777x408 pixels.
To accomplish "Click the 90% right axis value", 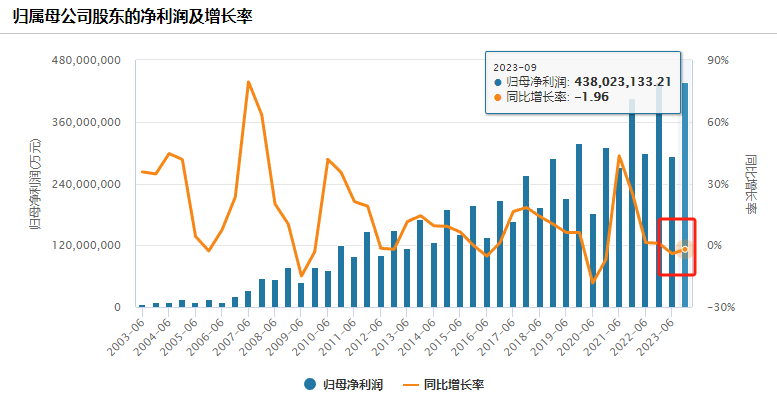I will pos(718,60).
